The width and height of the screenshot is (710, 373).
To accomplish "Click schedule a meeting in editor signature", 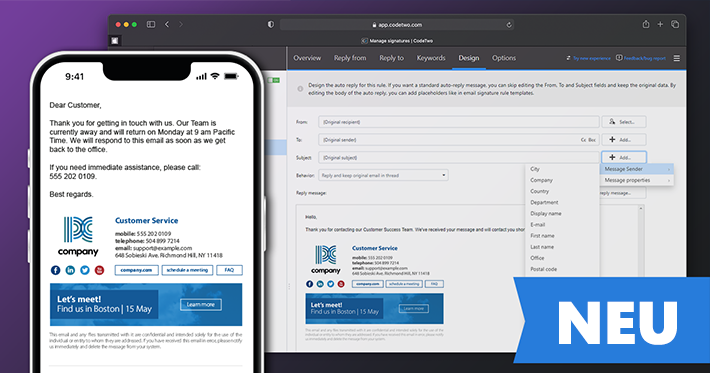I will click(x=404, y=284).
